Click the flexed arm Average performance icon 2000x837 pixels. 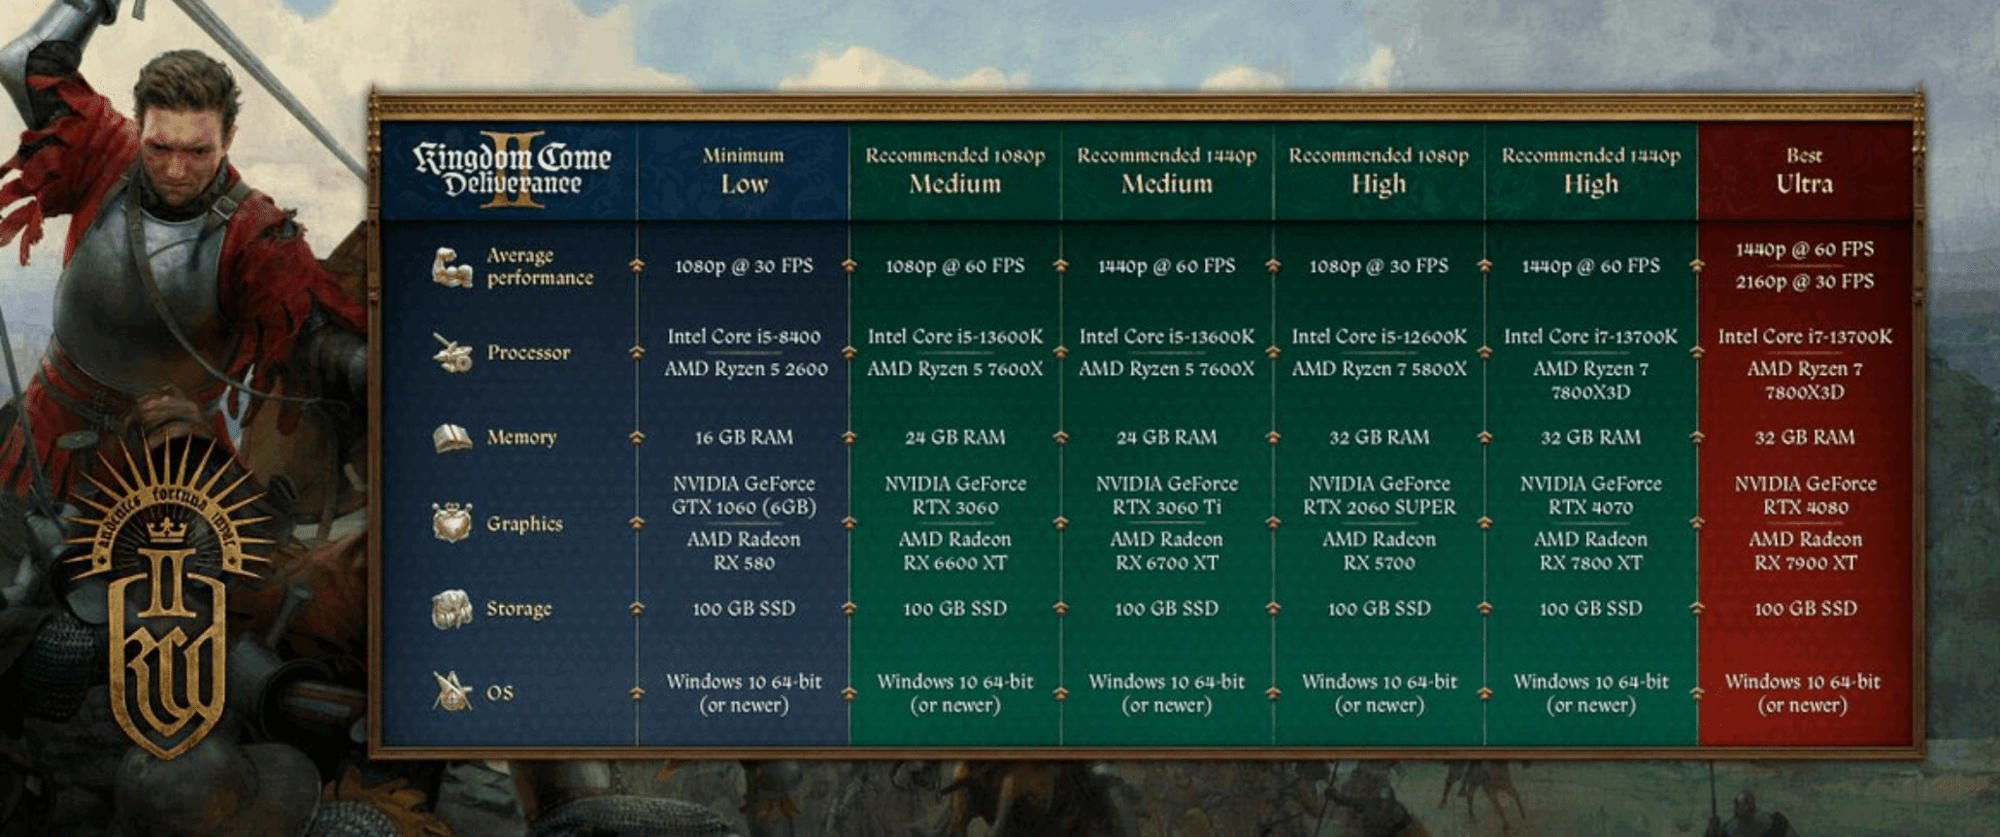451,267
